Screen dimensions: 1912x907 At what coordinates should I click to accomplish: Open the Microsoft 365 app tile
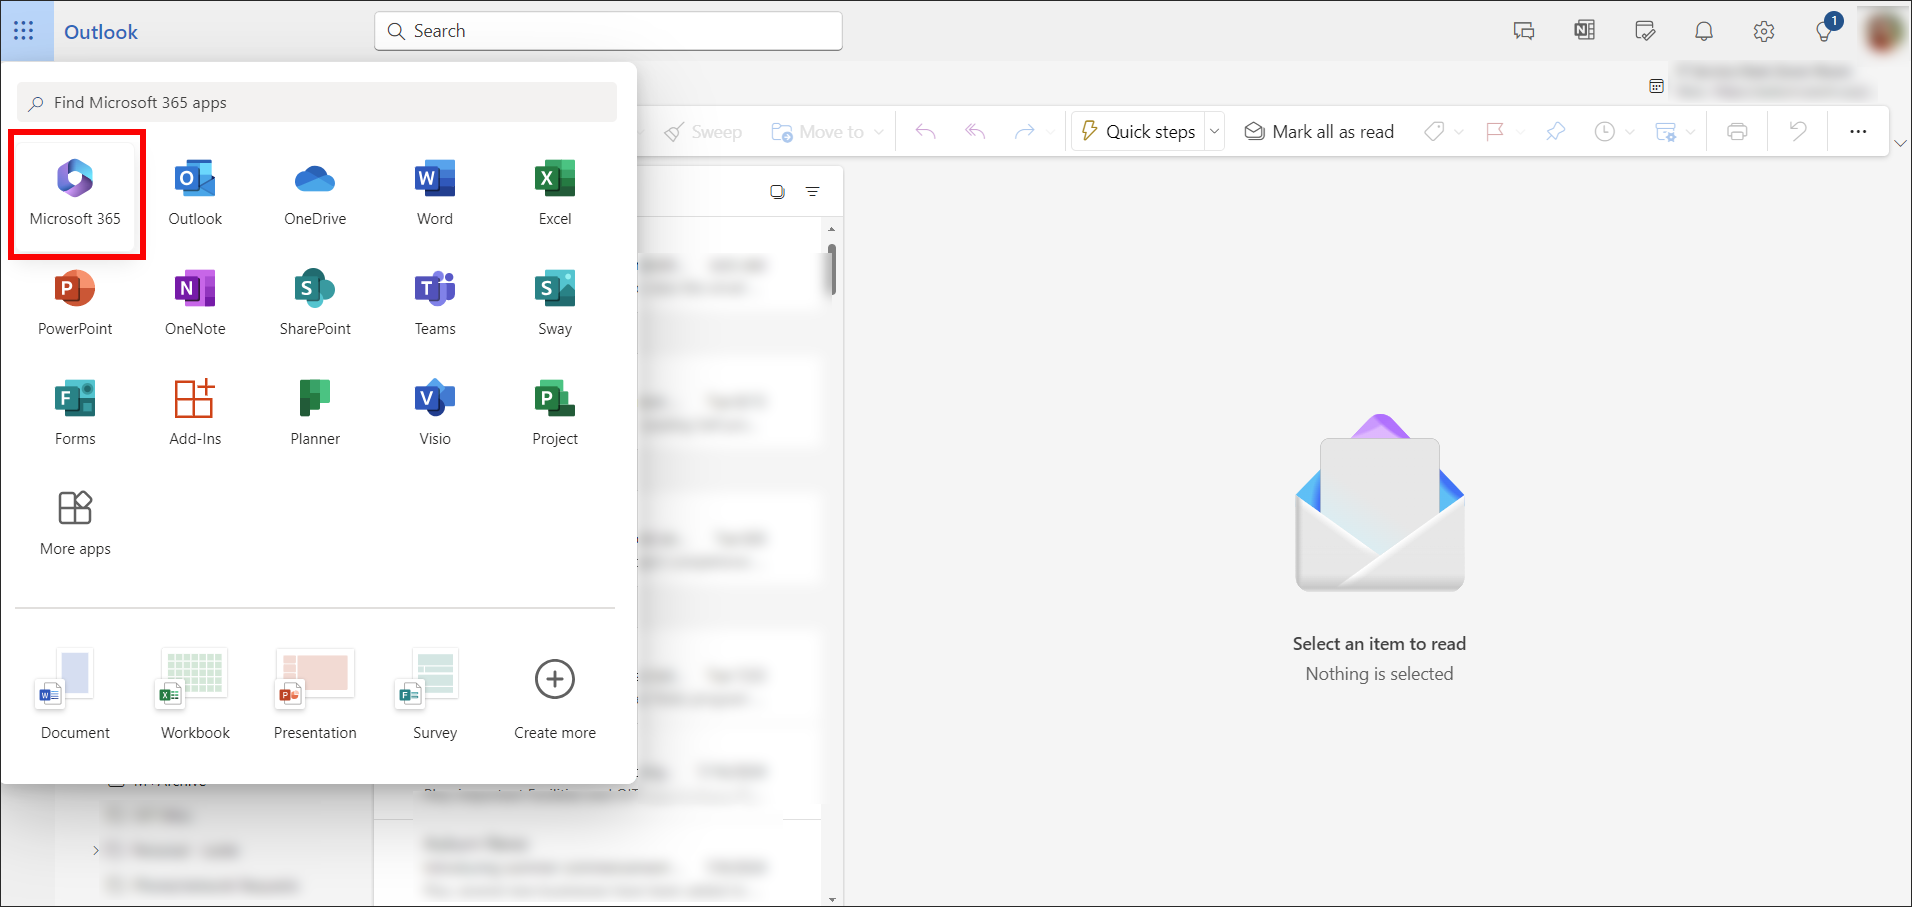(x=75, y=193)
